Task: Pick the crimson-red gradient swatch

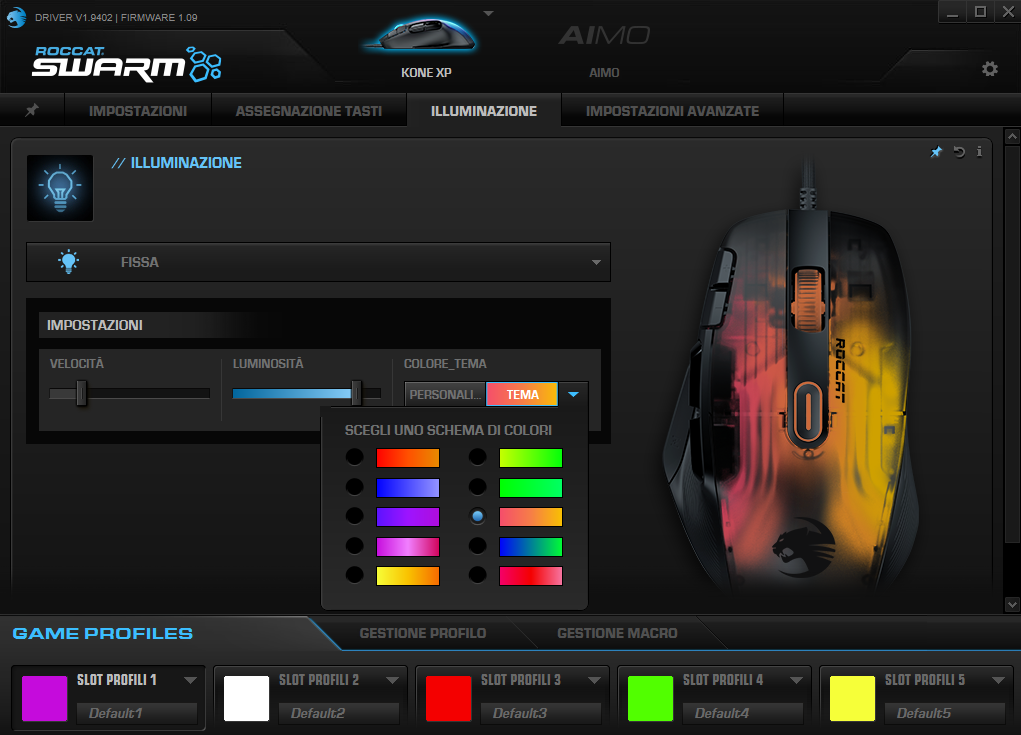Action: point(531,576)
